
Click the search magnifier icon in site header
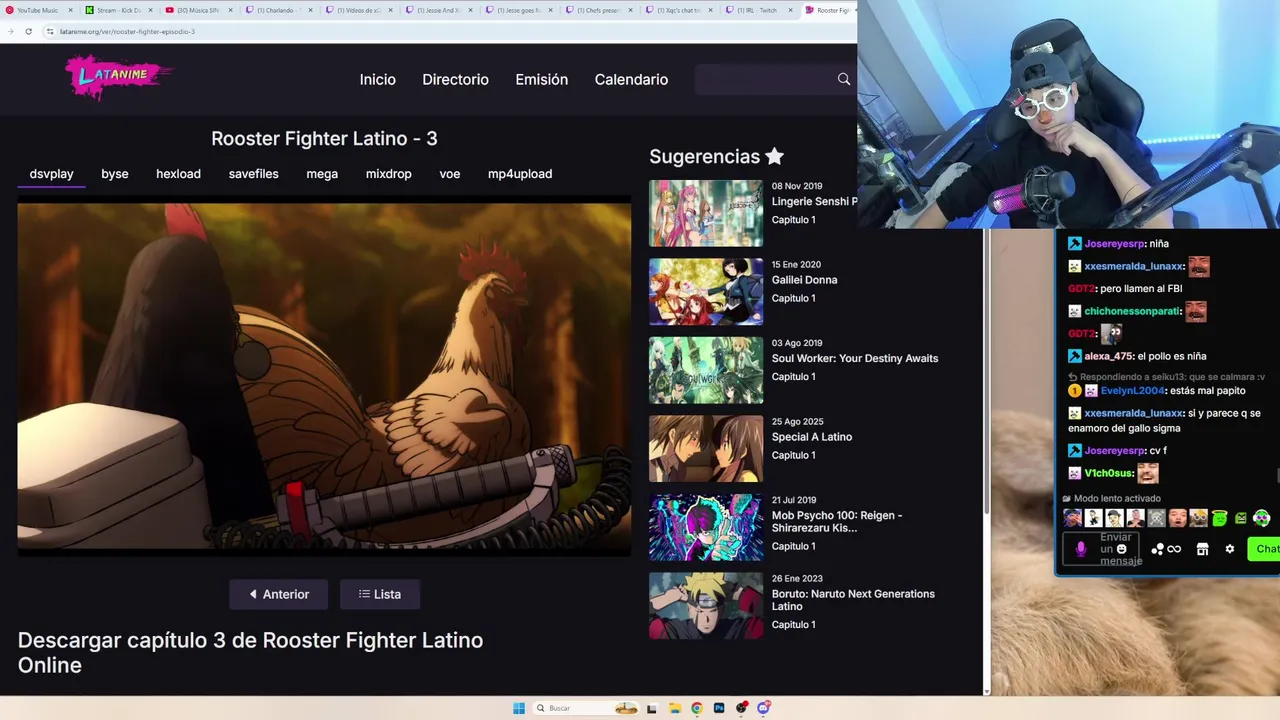coord(844,79)
